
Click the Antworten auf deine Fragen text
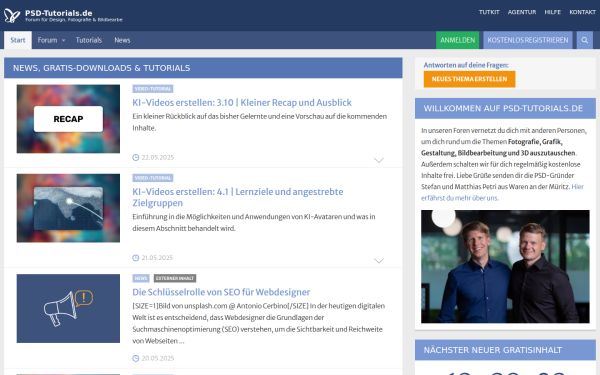[466, 65]
